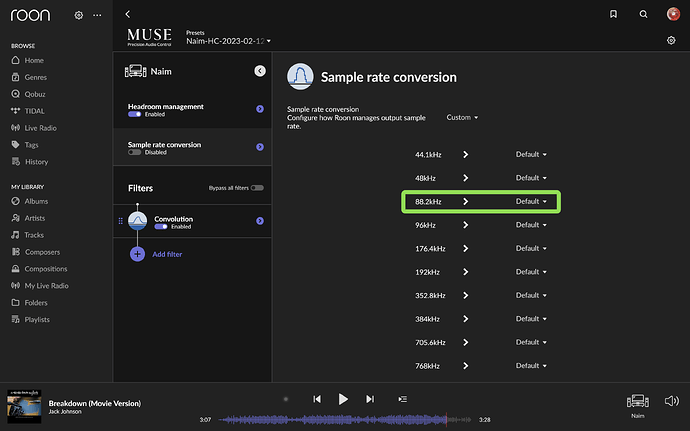Image resolution: width=690 pixels, height=431 pixels.
Task: Click Breakdown (Movie Version) track title
Action: point(95,403)
